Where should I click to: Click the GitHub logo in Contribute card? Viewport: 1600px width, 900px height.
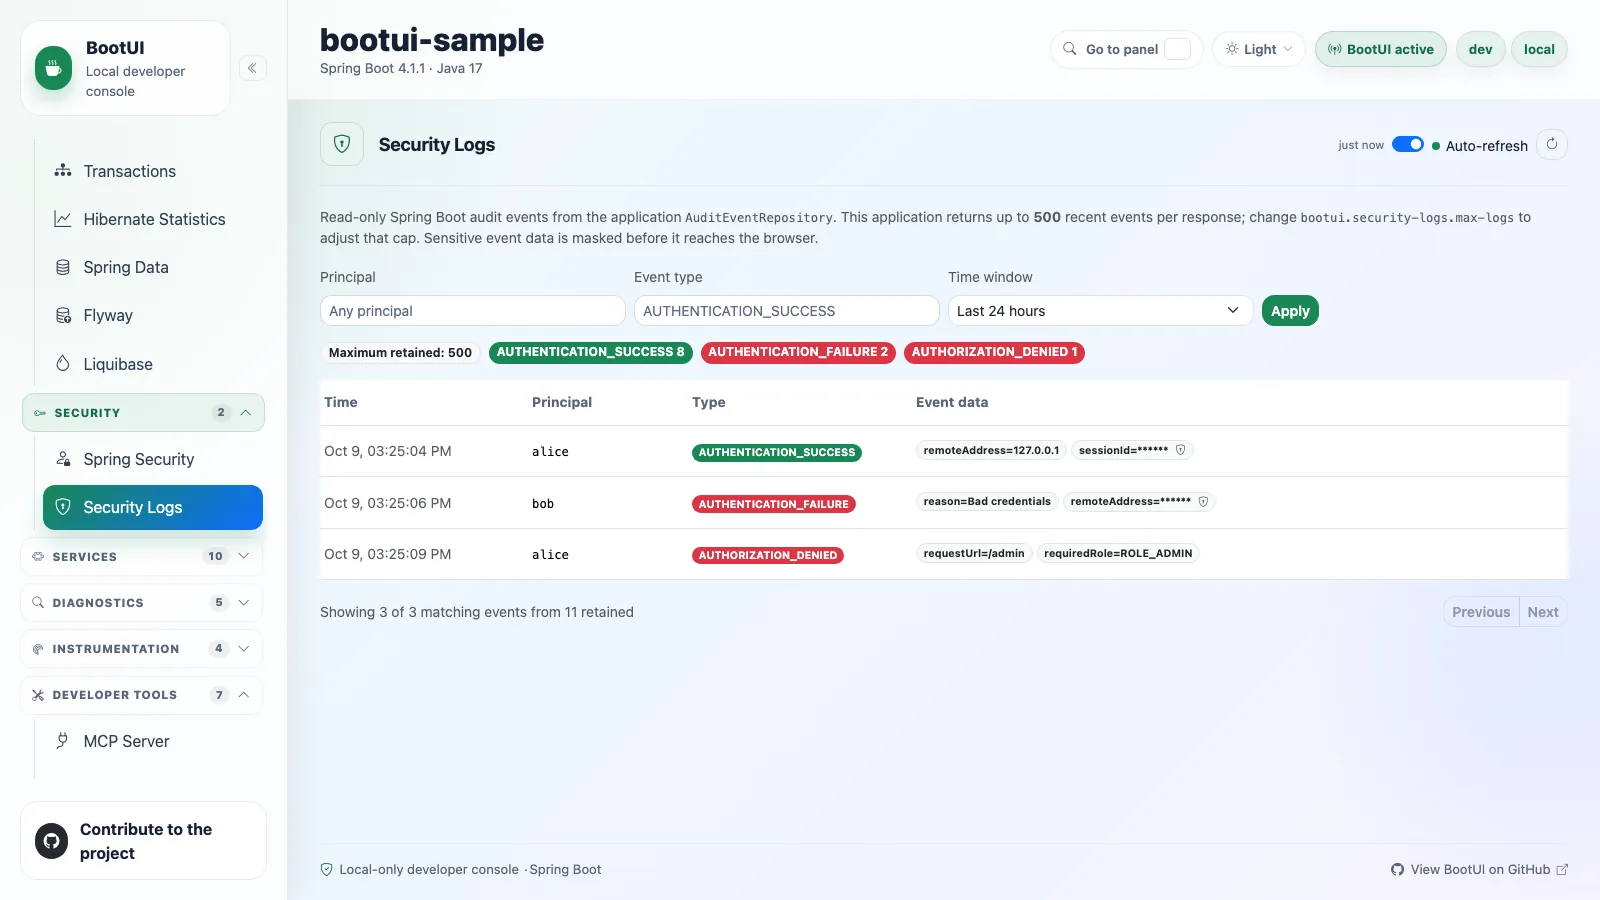point(52,841)
